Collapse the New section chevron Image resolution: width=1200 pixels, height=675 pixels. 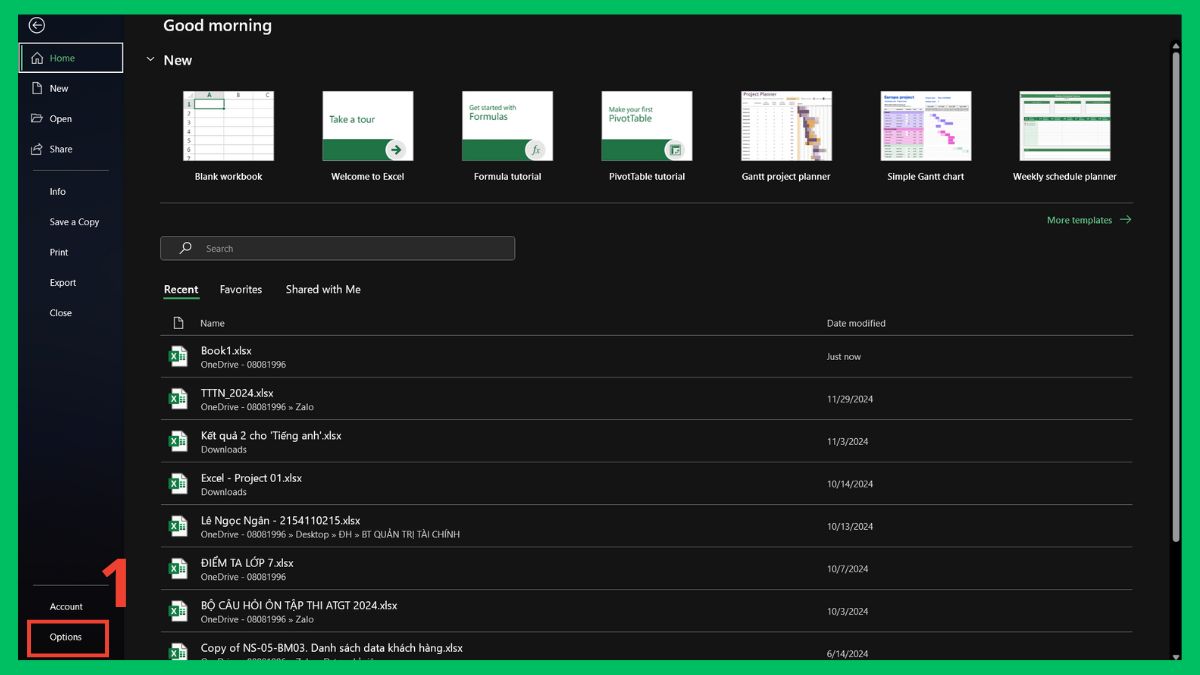(x=151, y=60)
